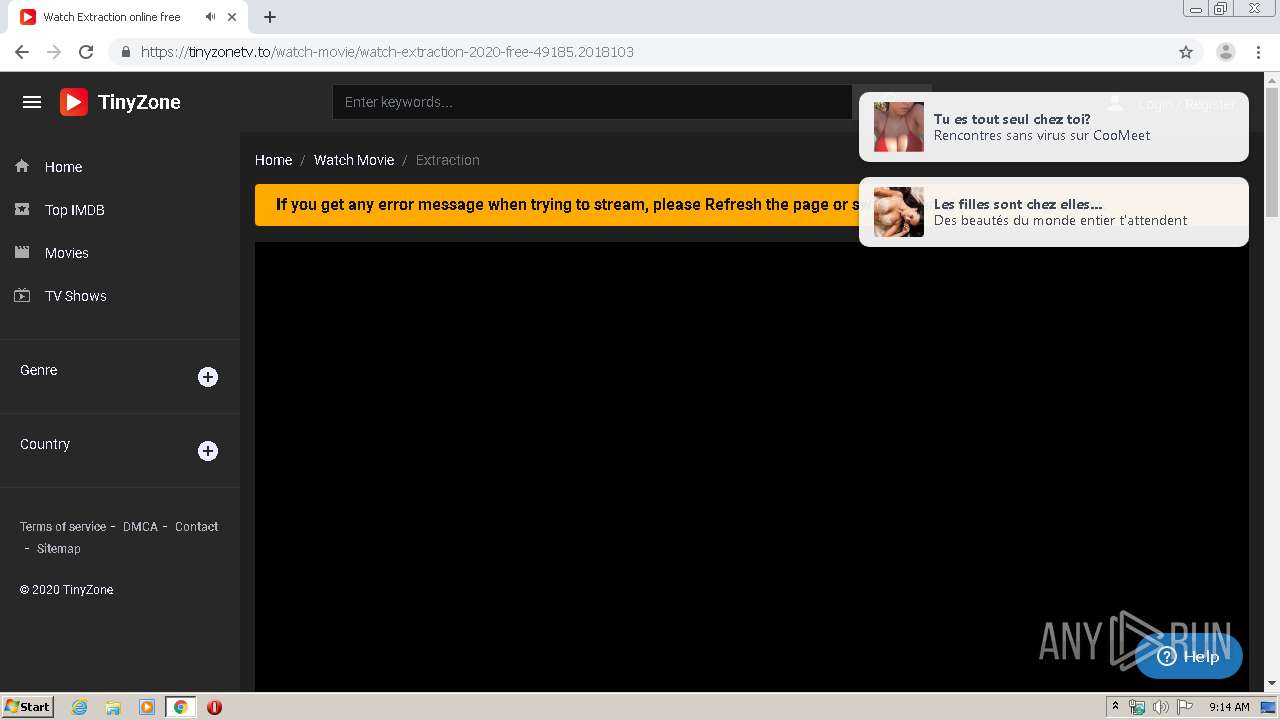Image resolution: width=1280 pixels, height=720 pixels.
Task: Click the browser Back arrow
Action: 22,52
